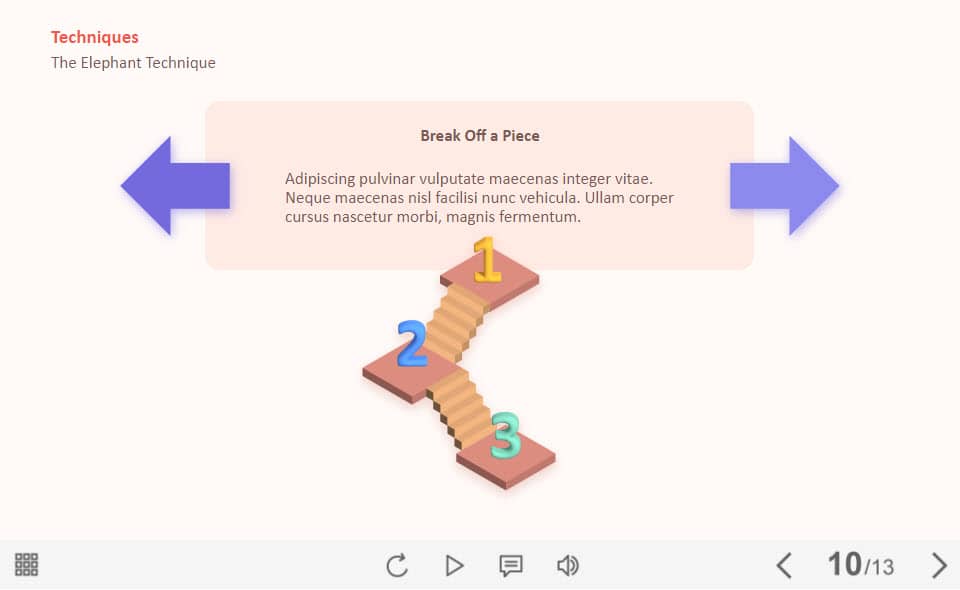
Task: Click the slide counter 10/13
Action: coord(860,564)
